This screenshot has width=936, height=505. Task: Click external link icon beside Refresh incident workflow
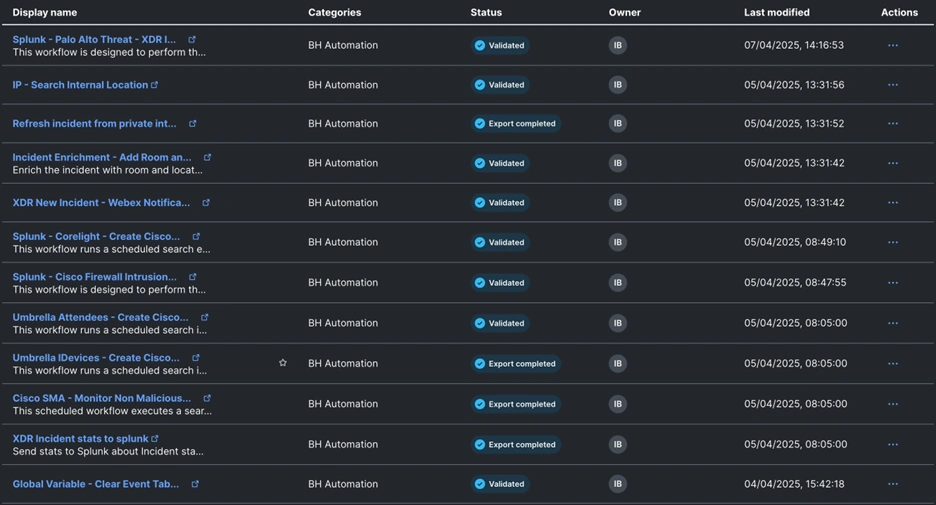click(193, 124)
